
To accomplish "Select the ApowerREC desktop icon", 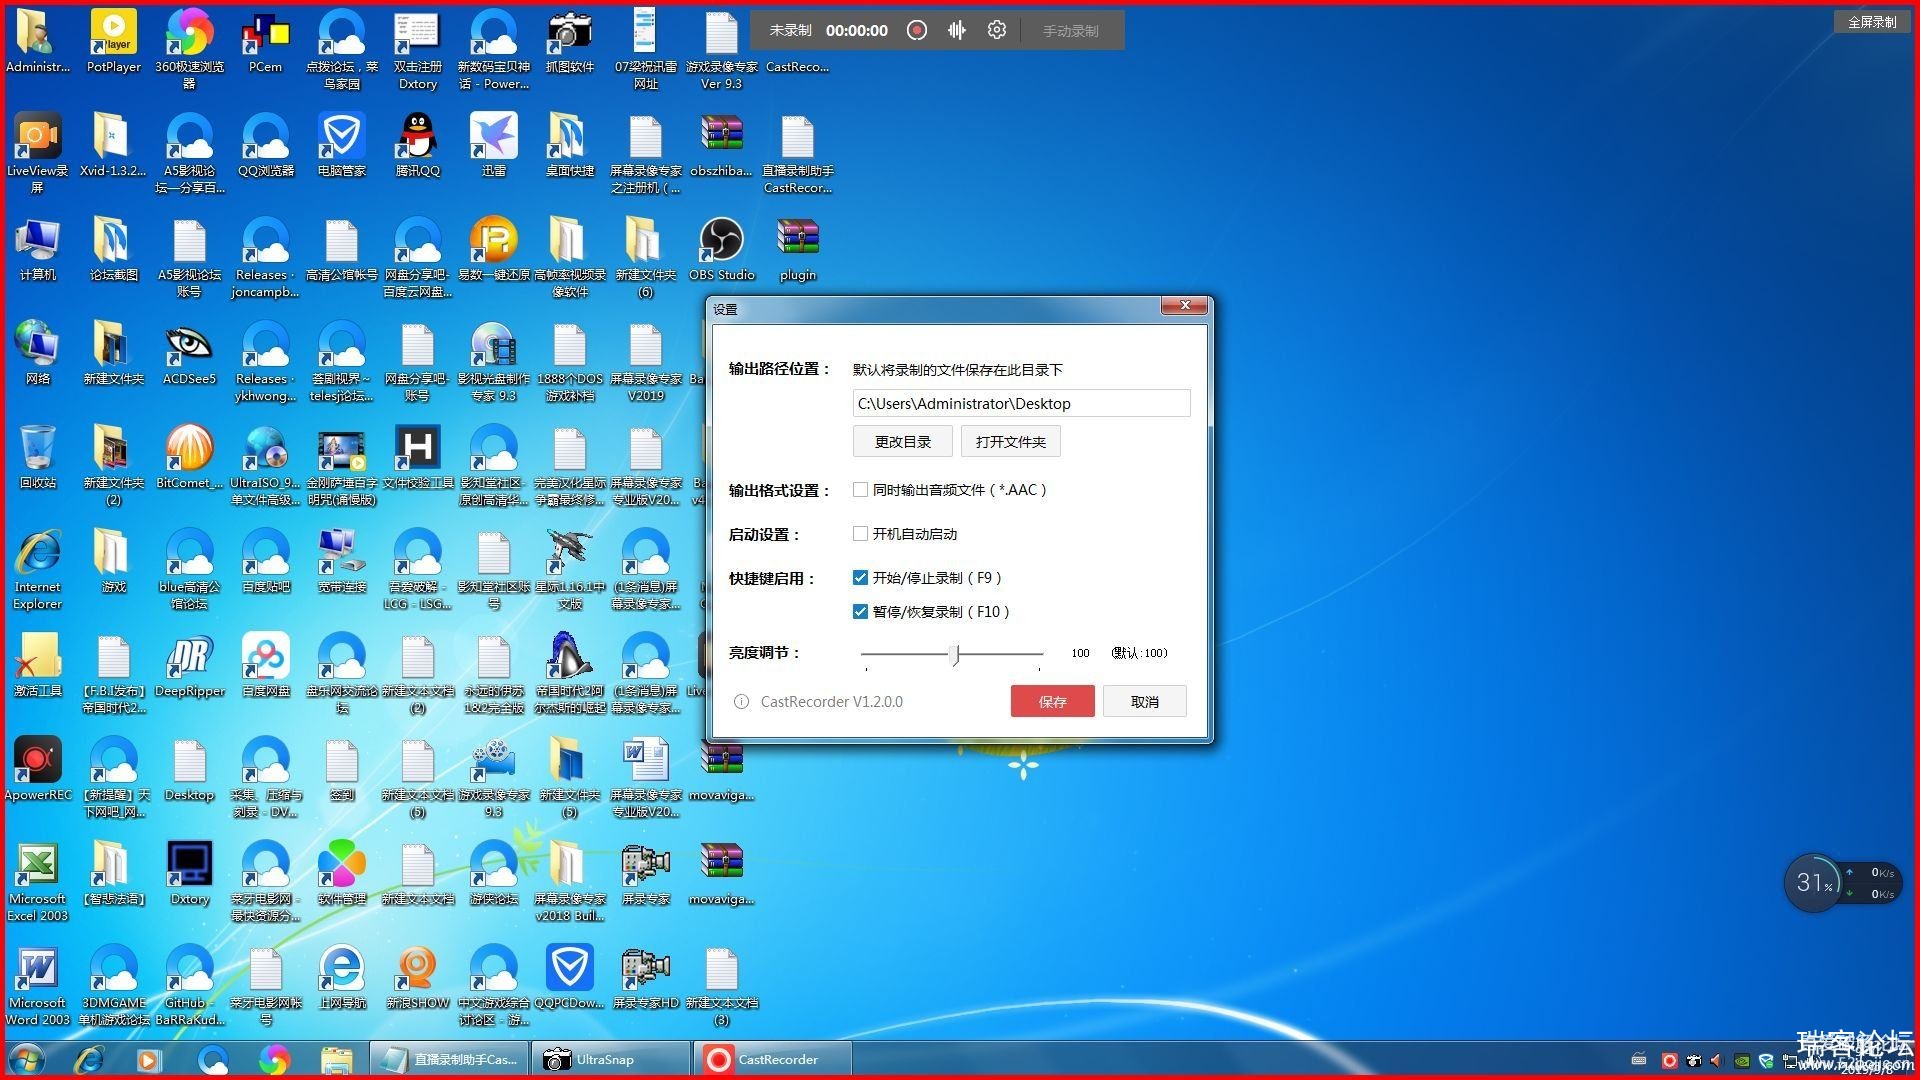I will (x=38, y=770).
